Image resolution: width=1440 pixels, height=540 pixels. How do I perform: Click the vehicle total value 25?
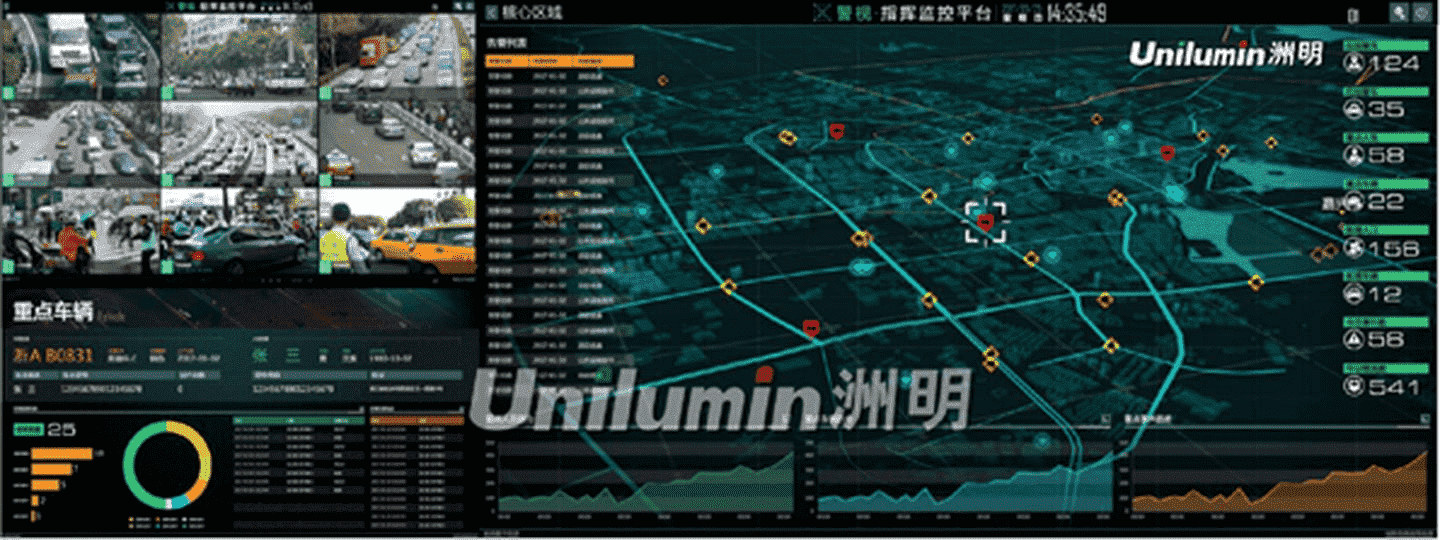point(62,430)
